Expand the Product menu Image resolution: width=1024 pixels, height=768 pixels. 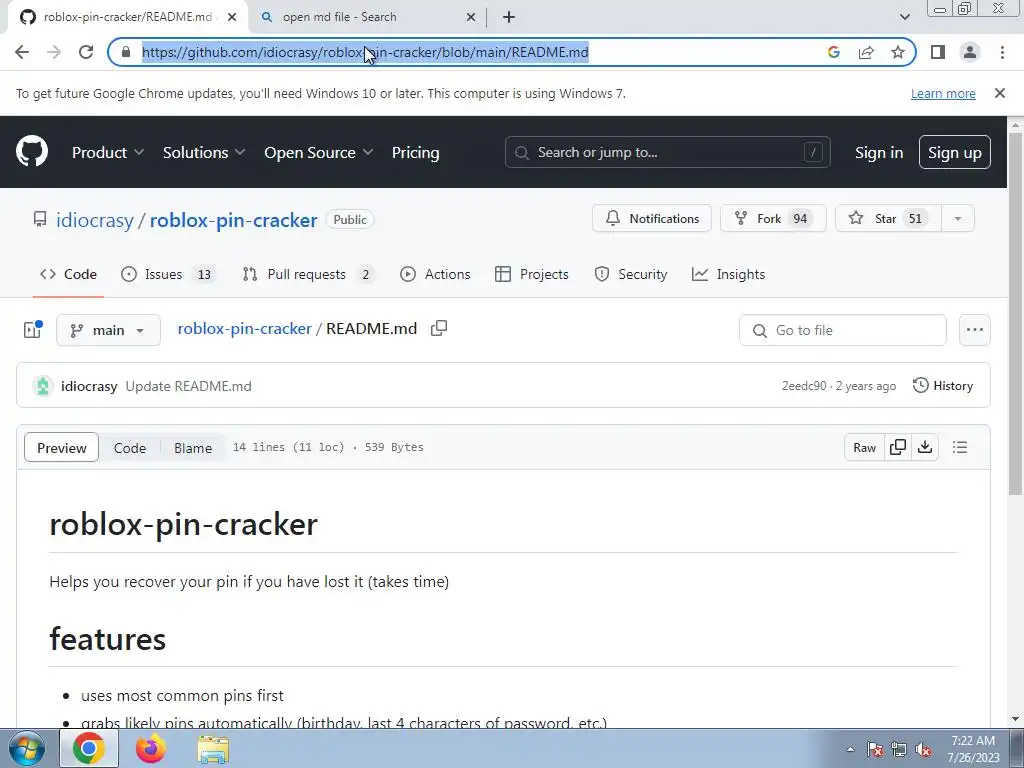click(108, 152)
